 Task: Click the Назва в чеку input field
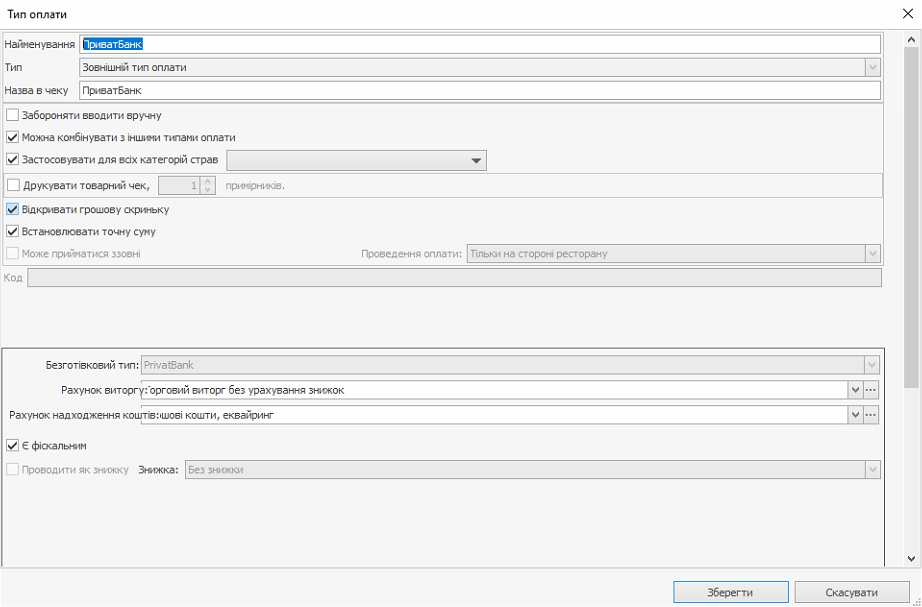480,91
